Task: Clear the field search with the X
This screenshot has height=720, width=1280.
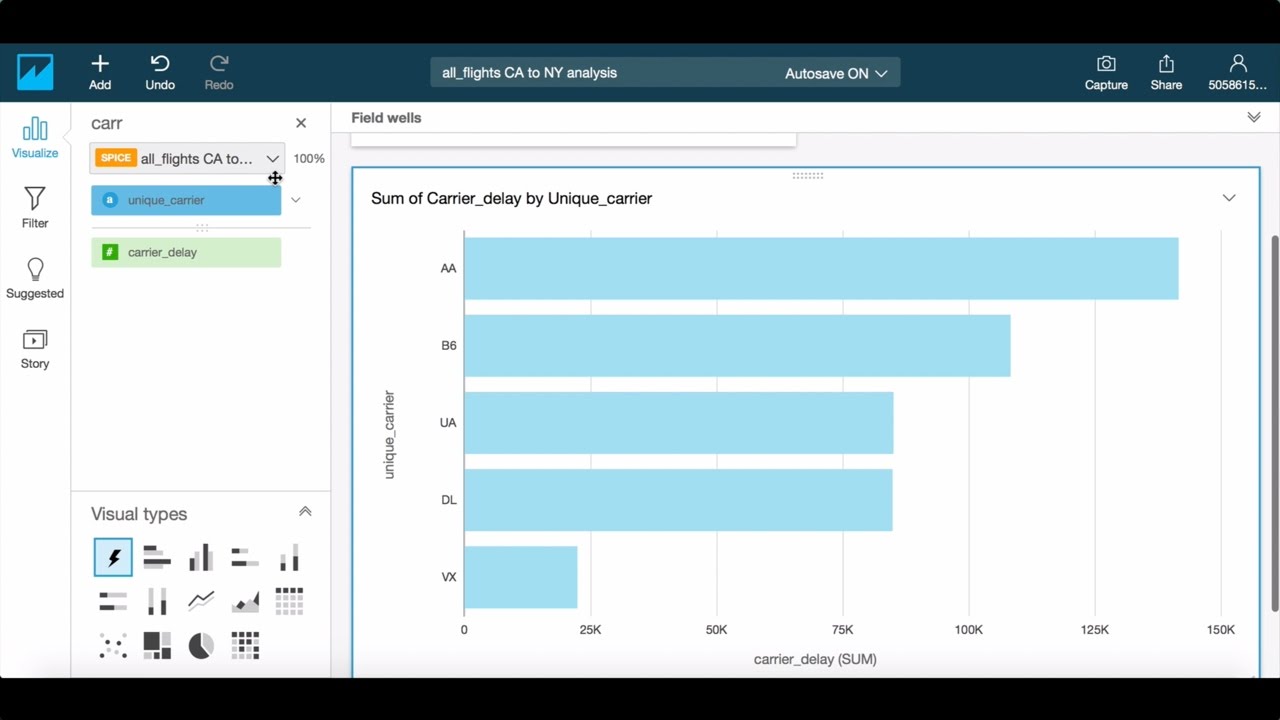Action: [301, 123]
